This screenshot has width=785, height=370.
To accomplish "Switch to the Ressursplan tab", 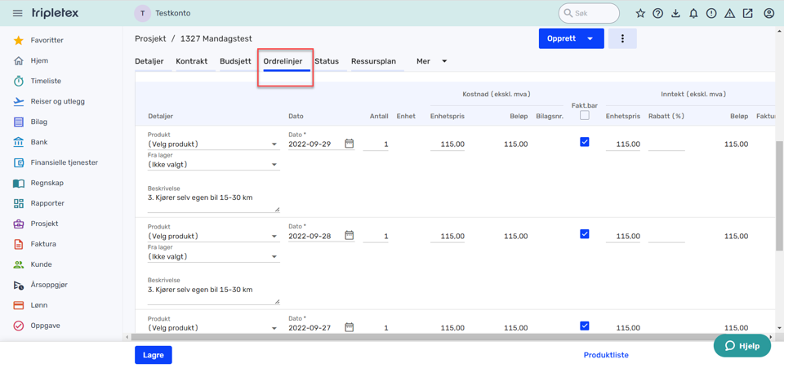I will pos(373,62).
